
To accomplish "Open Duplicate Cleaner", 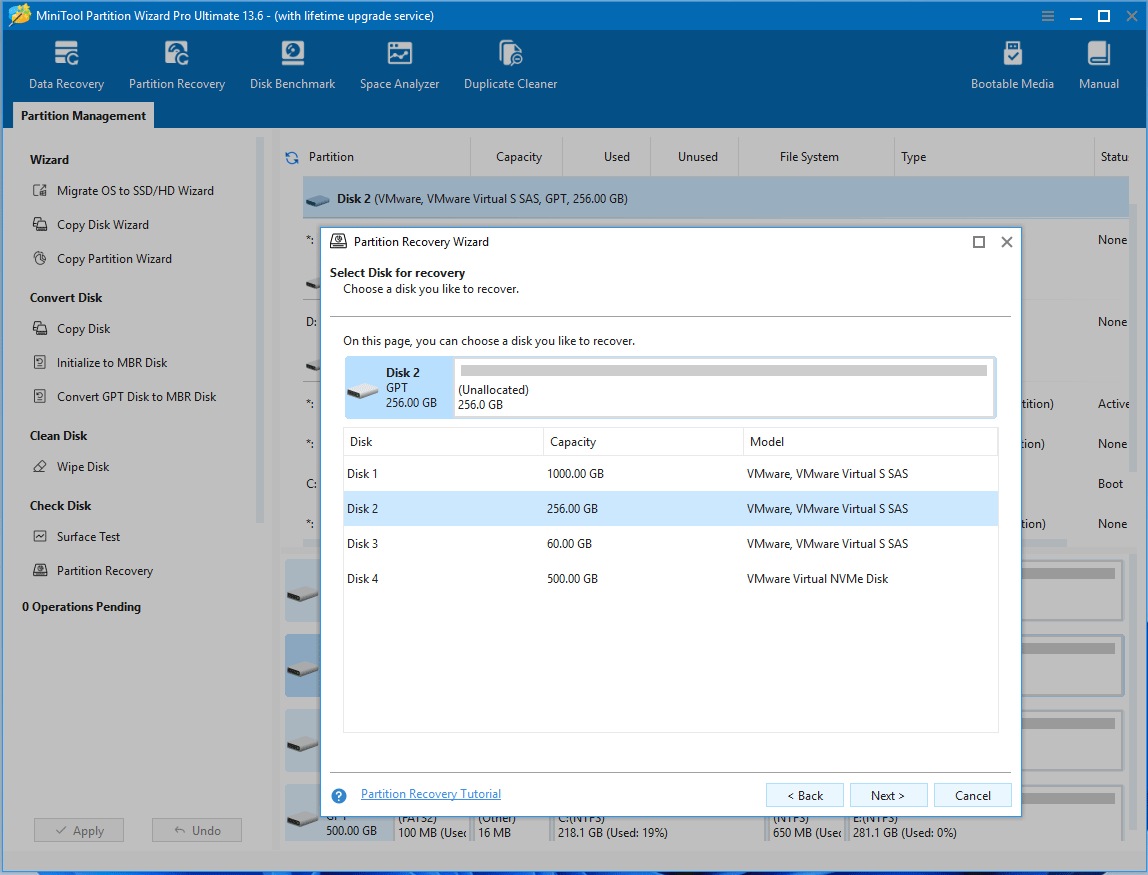I will 510,66.
